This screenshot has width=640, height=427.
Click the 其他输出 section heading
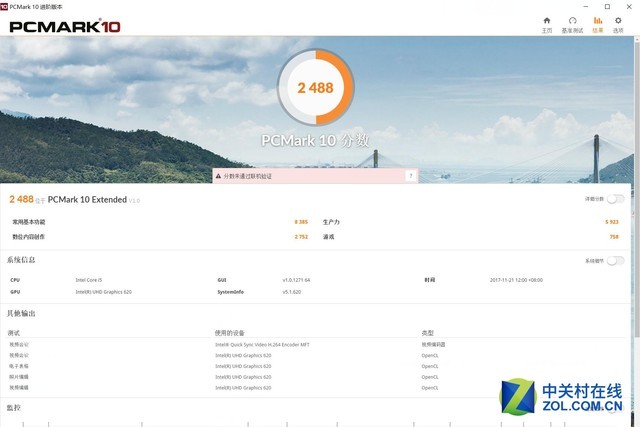coord(21,314)
